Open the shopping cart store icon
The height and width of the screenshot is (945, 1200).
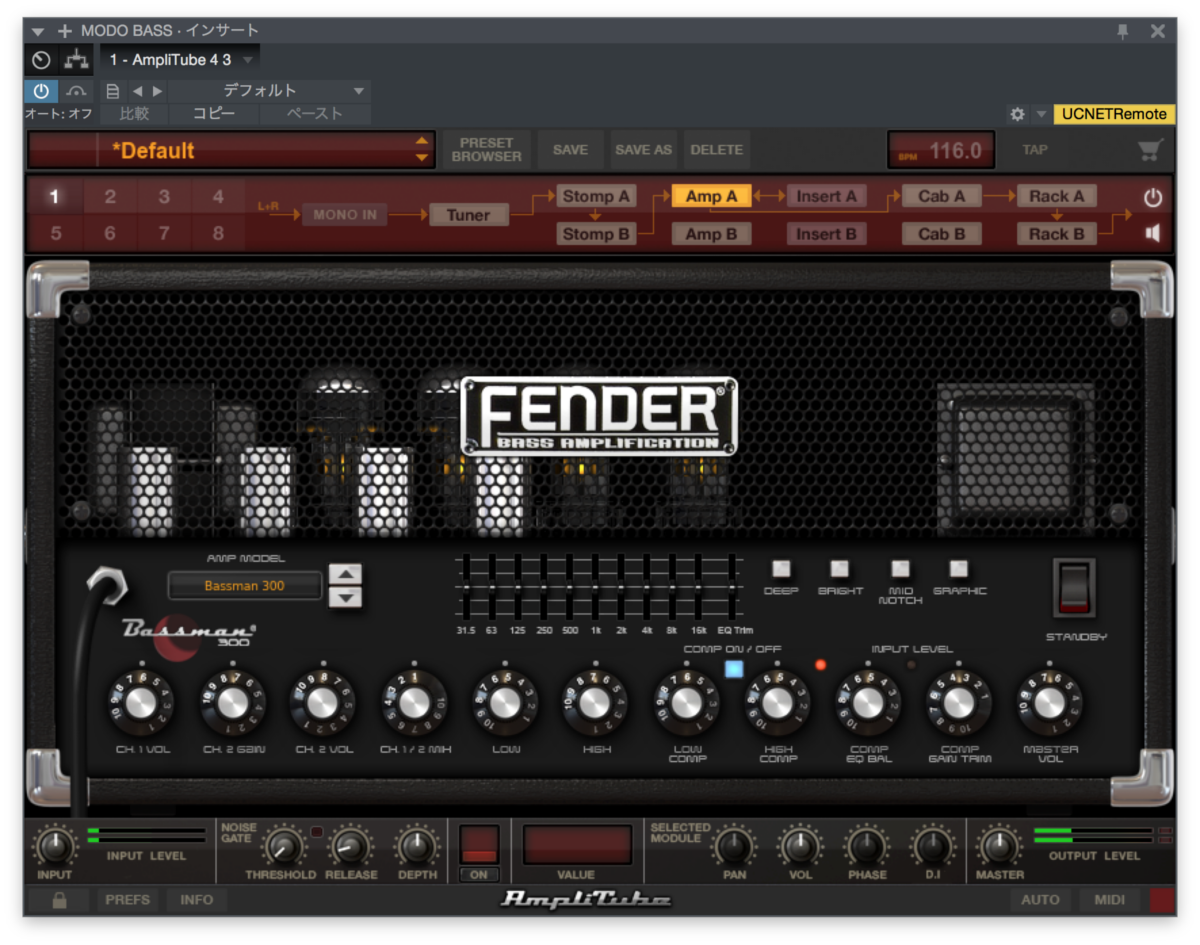tap(1150, 150)
